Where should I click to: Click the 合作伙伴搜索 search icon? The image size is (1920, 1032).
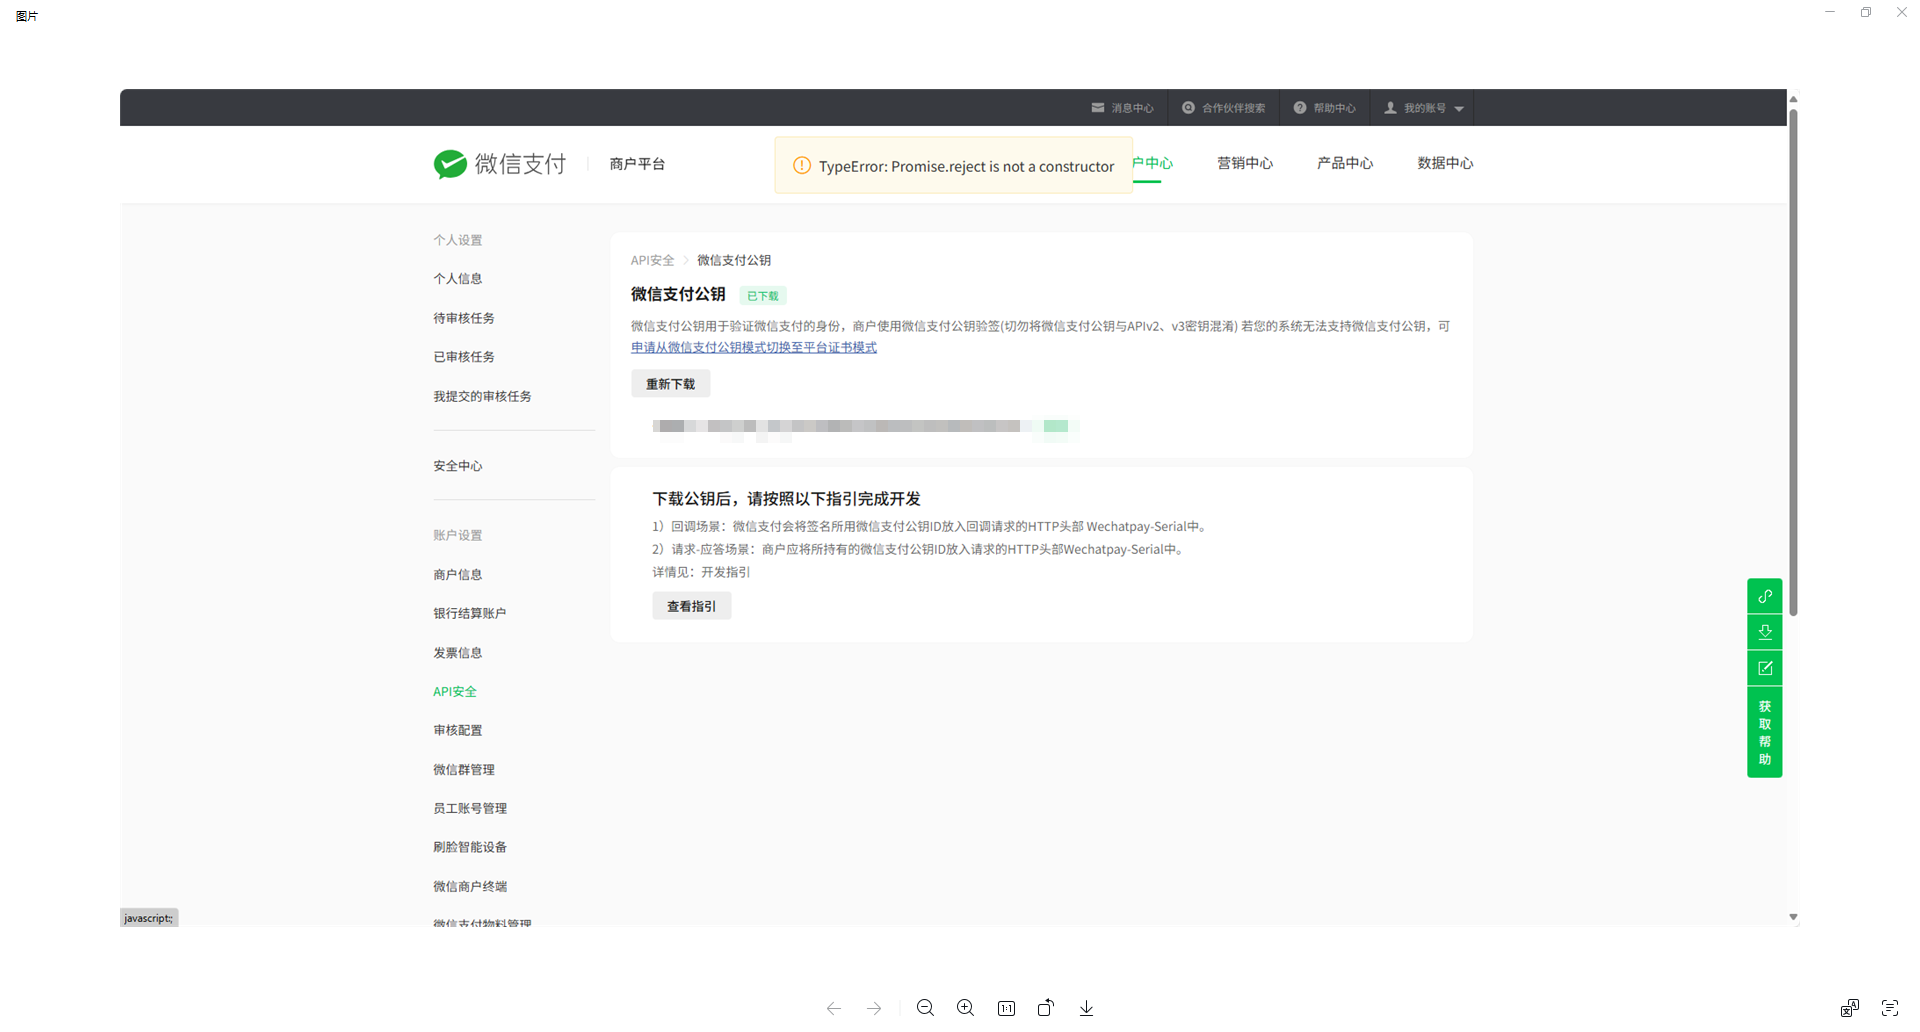[1188, 108]
